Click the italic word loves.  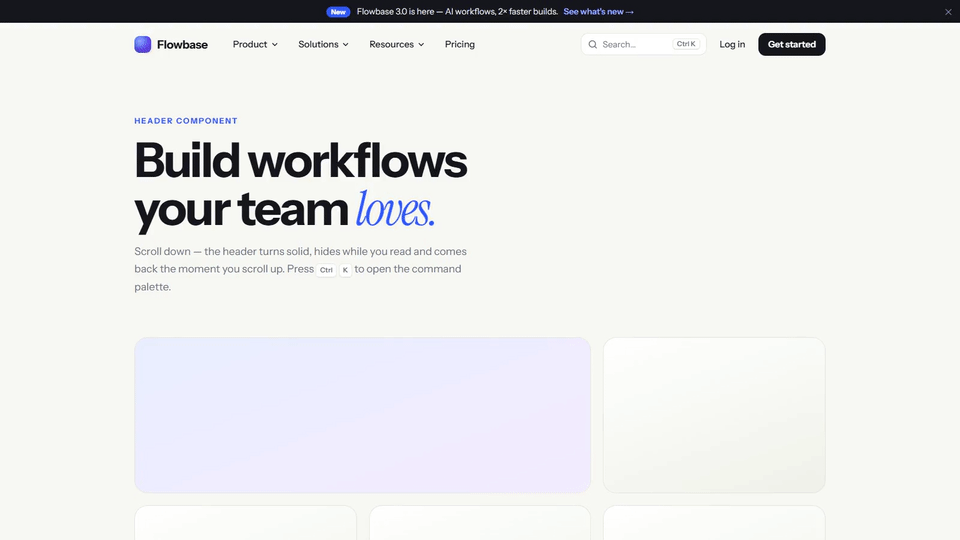pyautogui.click(x=396, y=209)
